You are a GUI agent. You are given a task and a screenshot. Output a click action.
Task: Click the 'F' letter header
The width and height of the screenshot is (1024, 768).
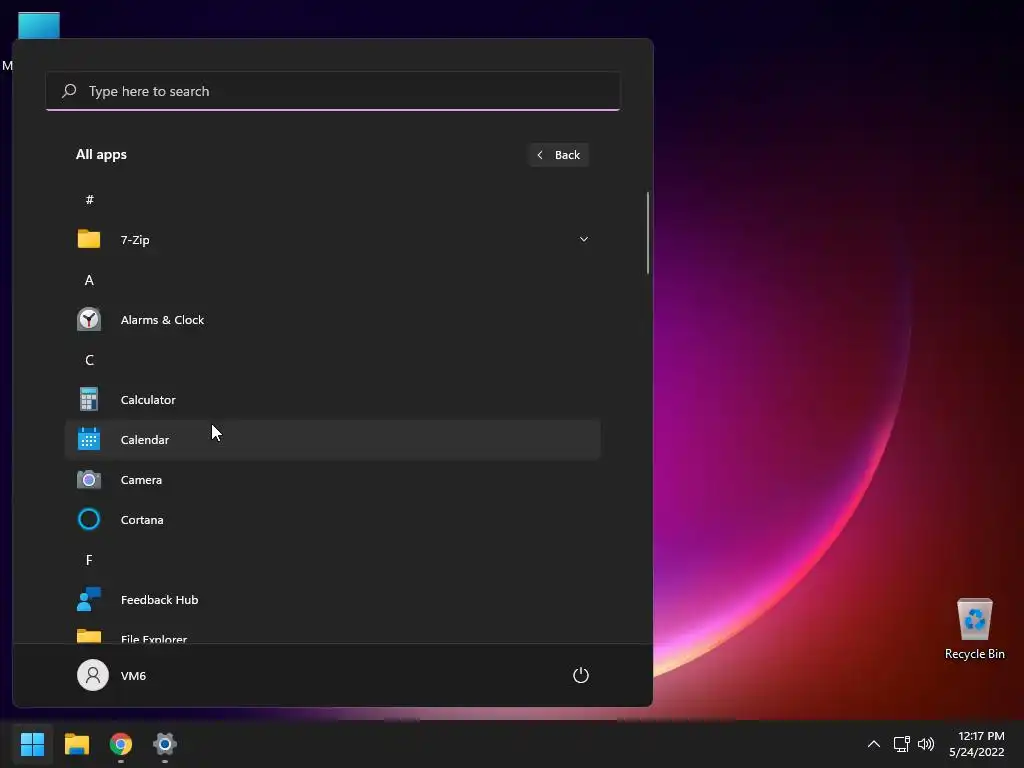click(89, 560)
